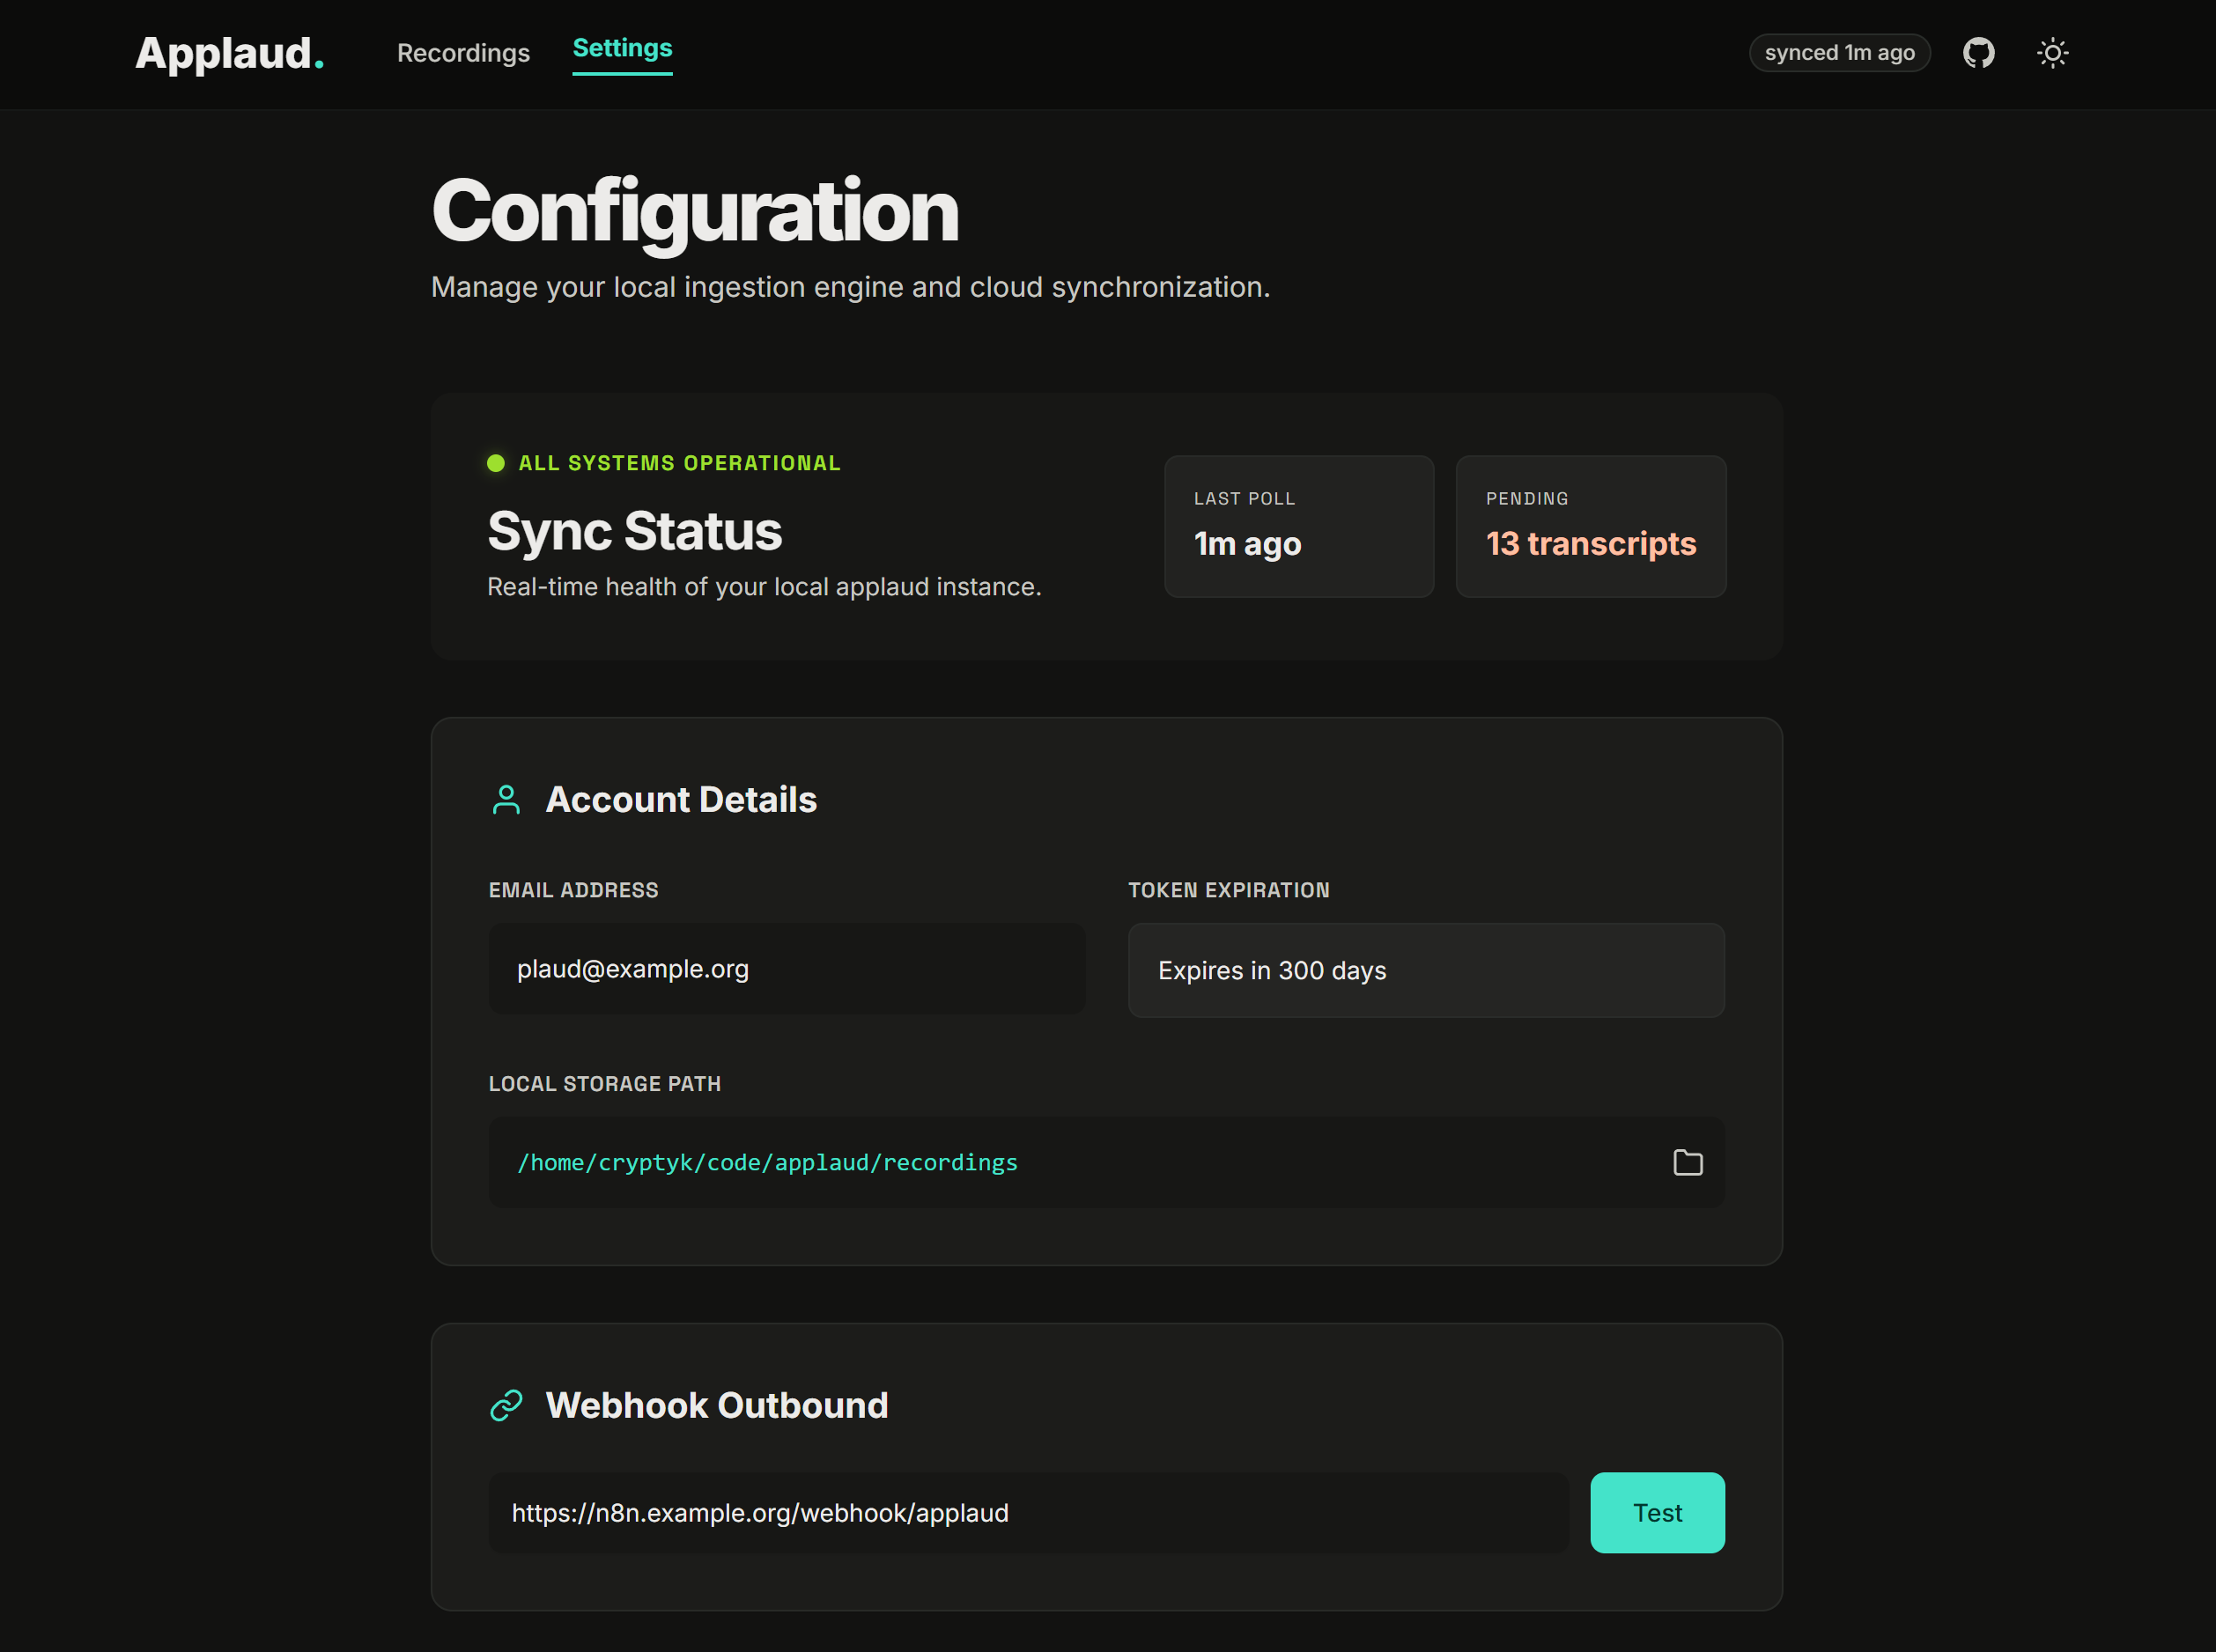Click the Webhook Outbound link icon
The height and width of the screenshot is (1652, 2216).
pyautogui.click(x=506, y=1405)
